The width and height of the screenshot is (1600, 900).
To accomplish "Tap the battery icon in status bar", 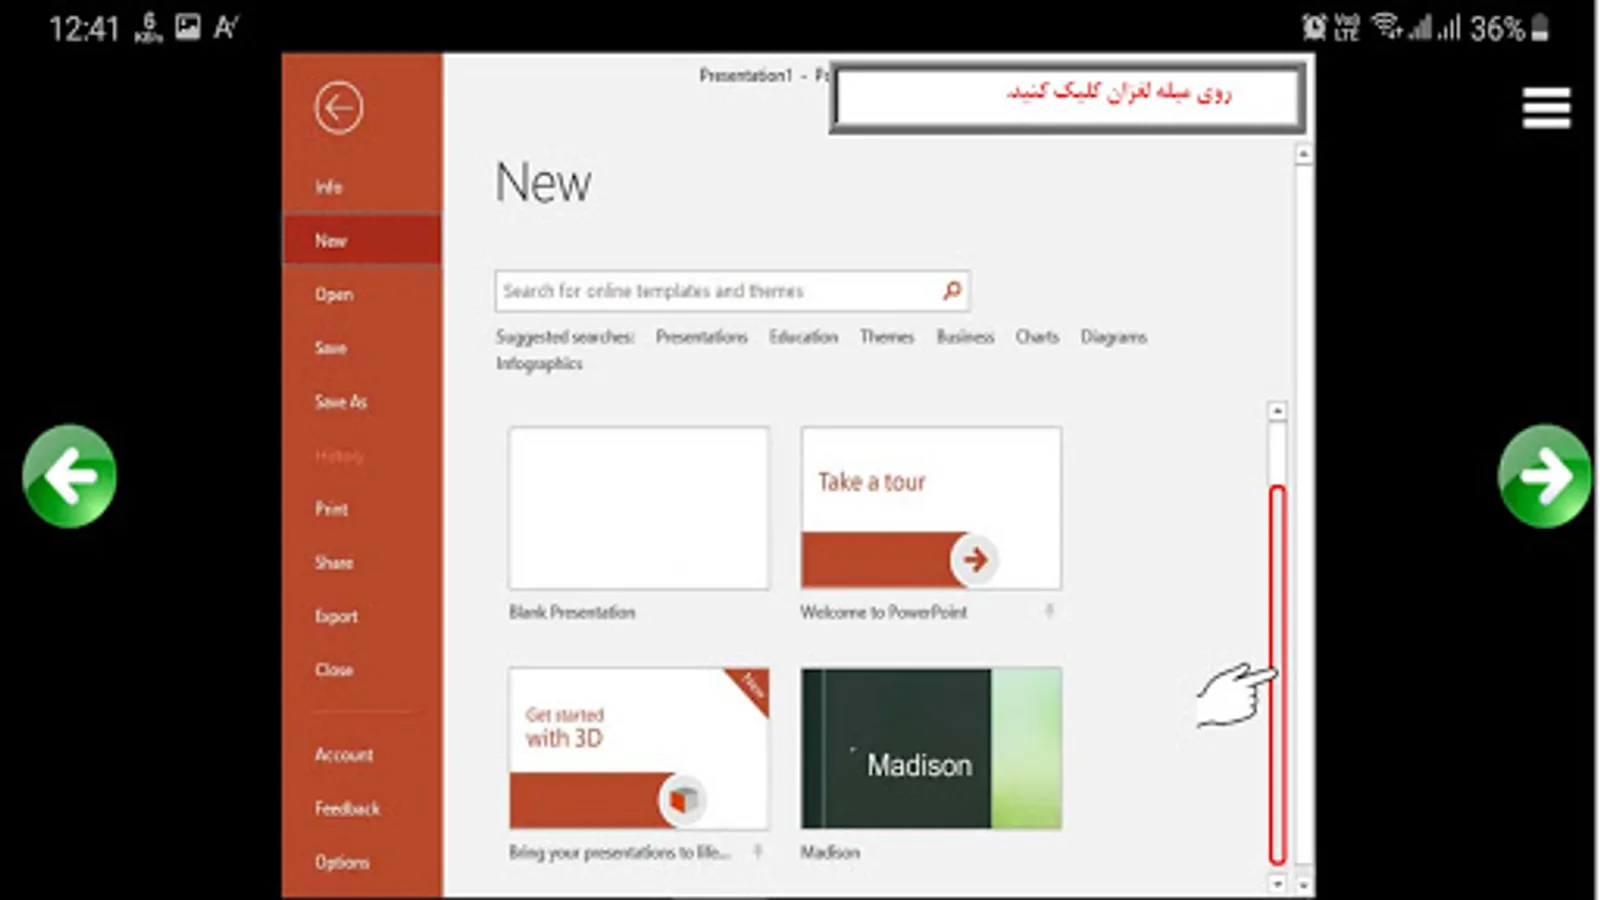I will (1540, 27).
